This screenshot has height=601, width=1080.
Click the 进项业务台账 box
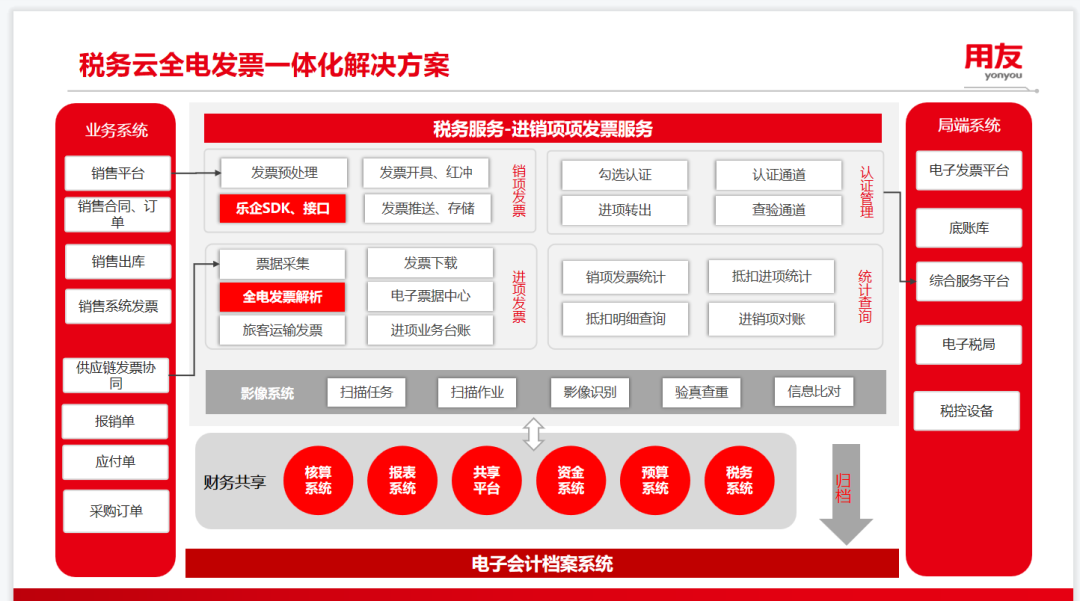(430, 330)
